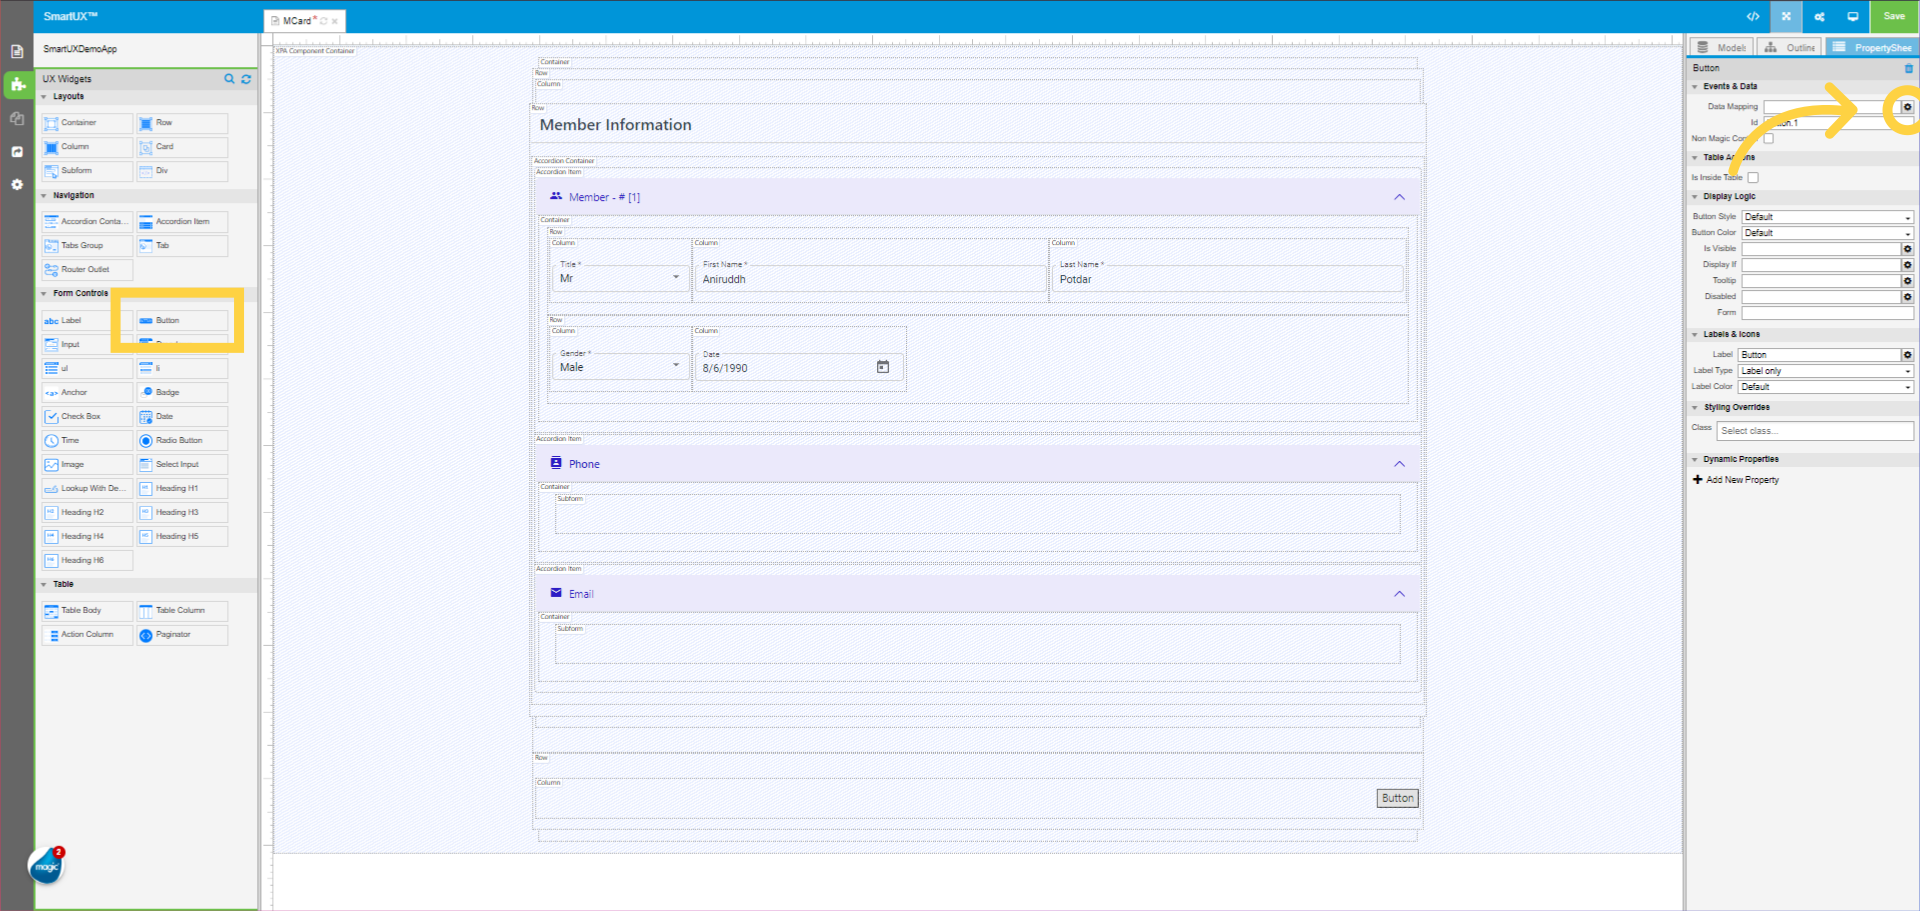Open Data Mapping via its gear icon
The image size is (1920, 911).
(1907, 106)
